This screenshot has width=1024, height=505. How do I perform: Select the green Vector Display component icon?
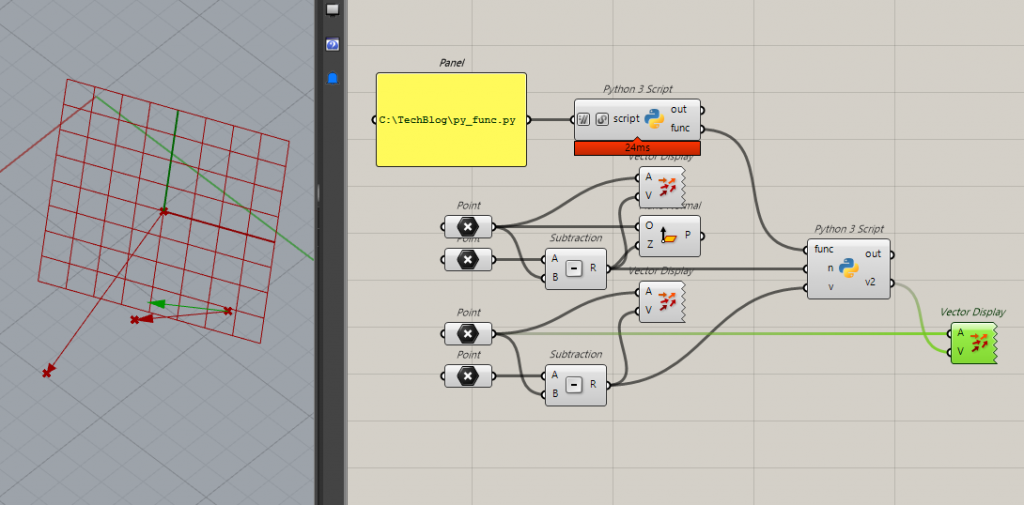pos(979,342)
